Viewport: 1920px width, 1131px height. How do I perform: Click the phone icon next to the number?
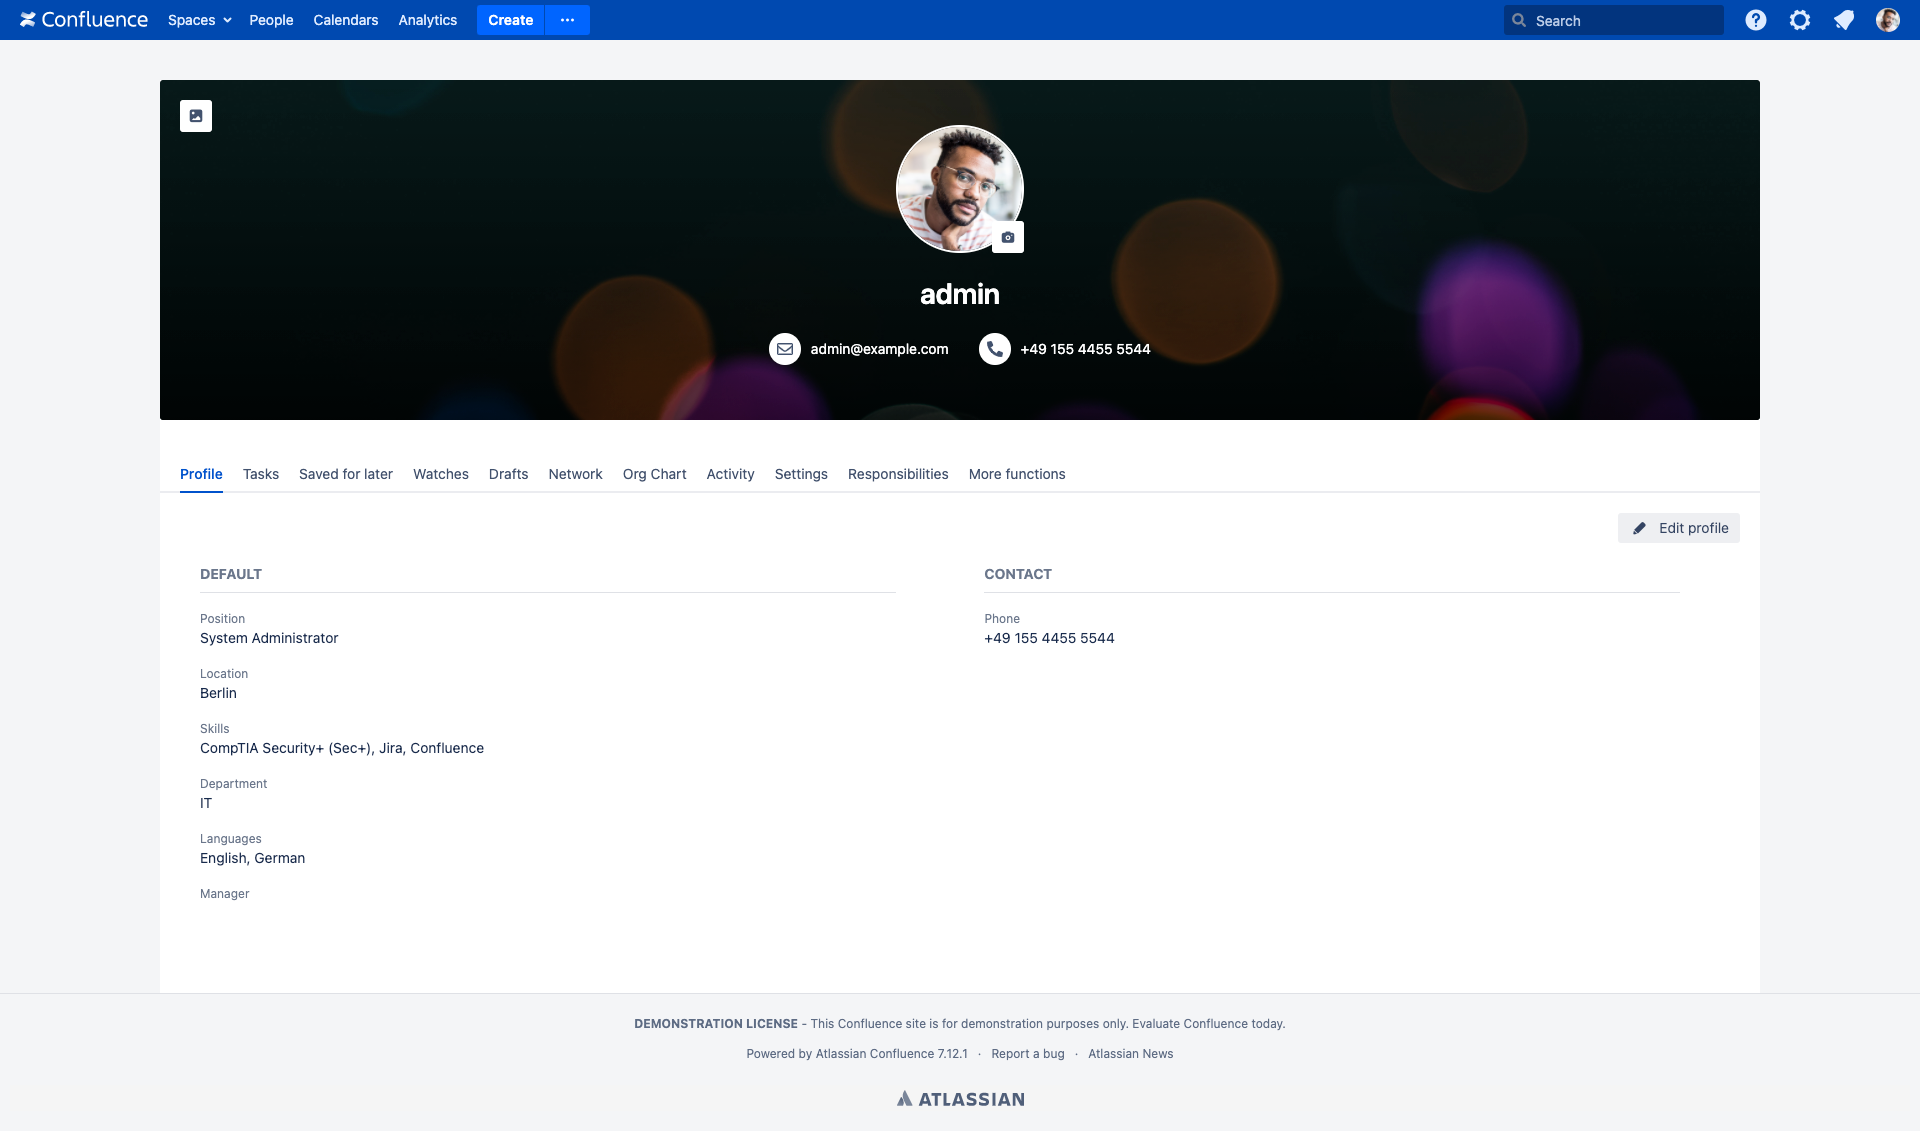point(993,349)
